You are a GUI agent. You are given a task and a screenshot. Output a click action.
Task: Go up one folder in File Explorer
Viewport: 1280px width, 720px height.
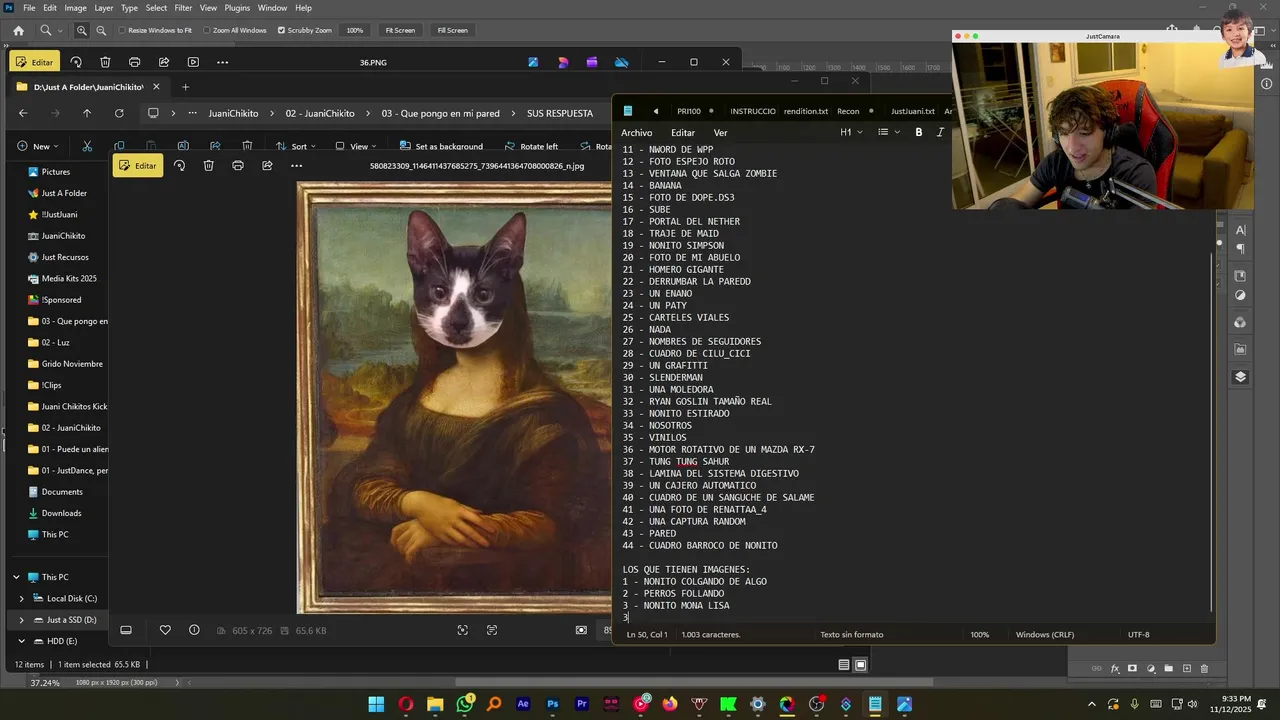coord(87,113)
